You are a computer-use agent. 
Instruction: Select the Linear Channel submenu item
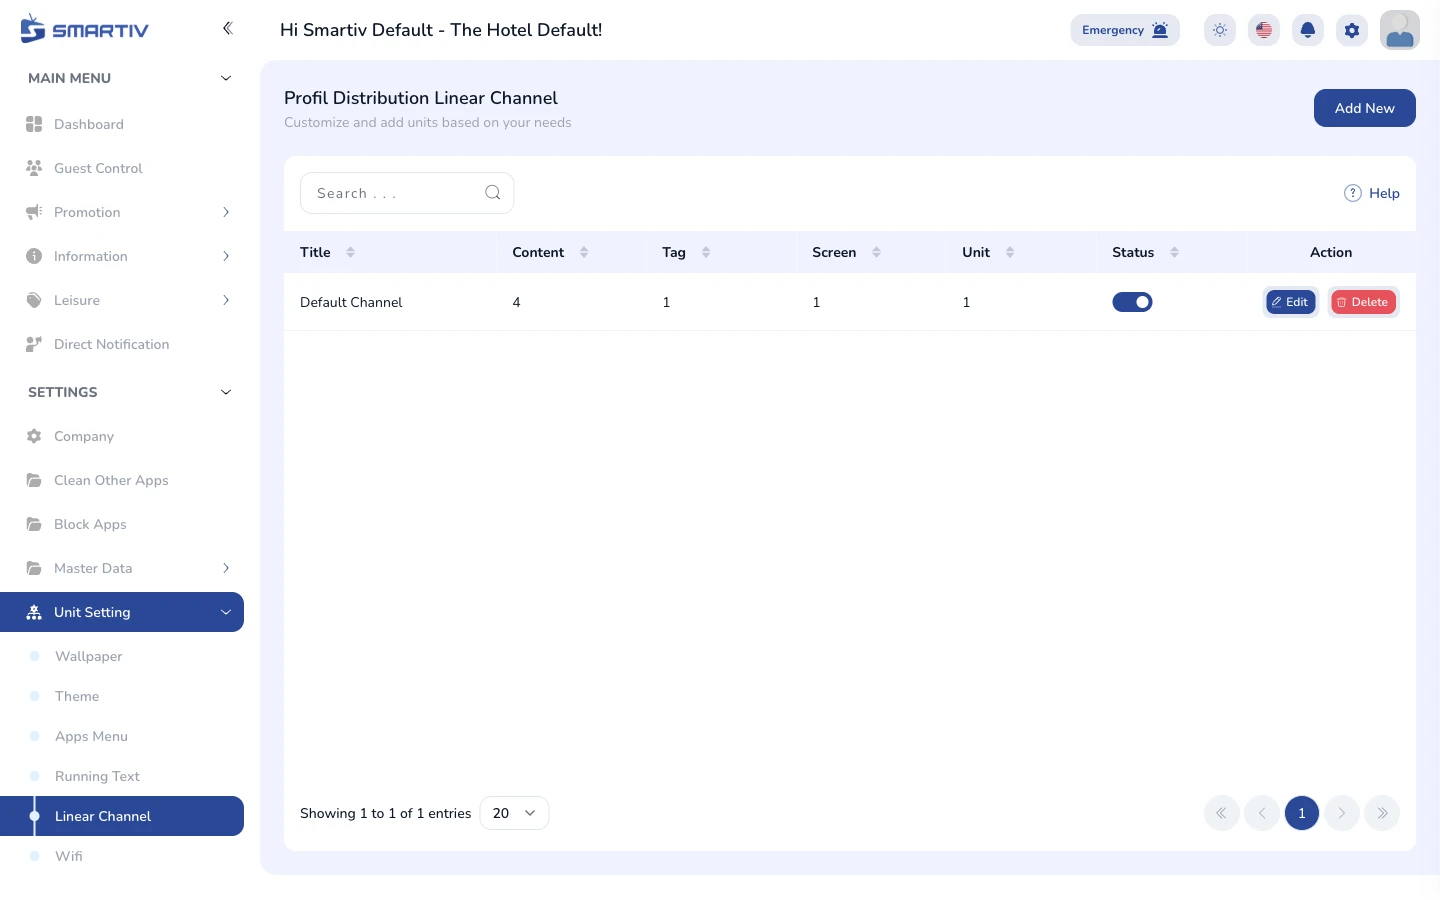122,816
